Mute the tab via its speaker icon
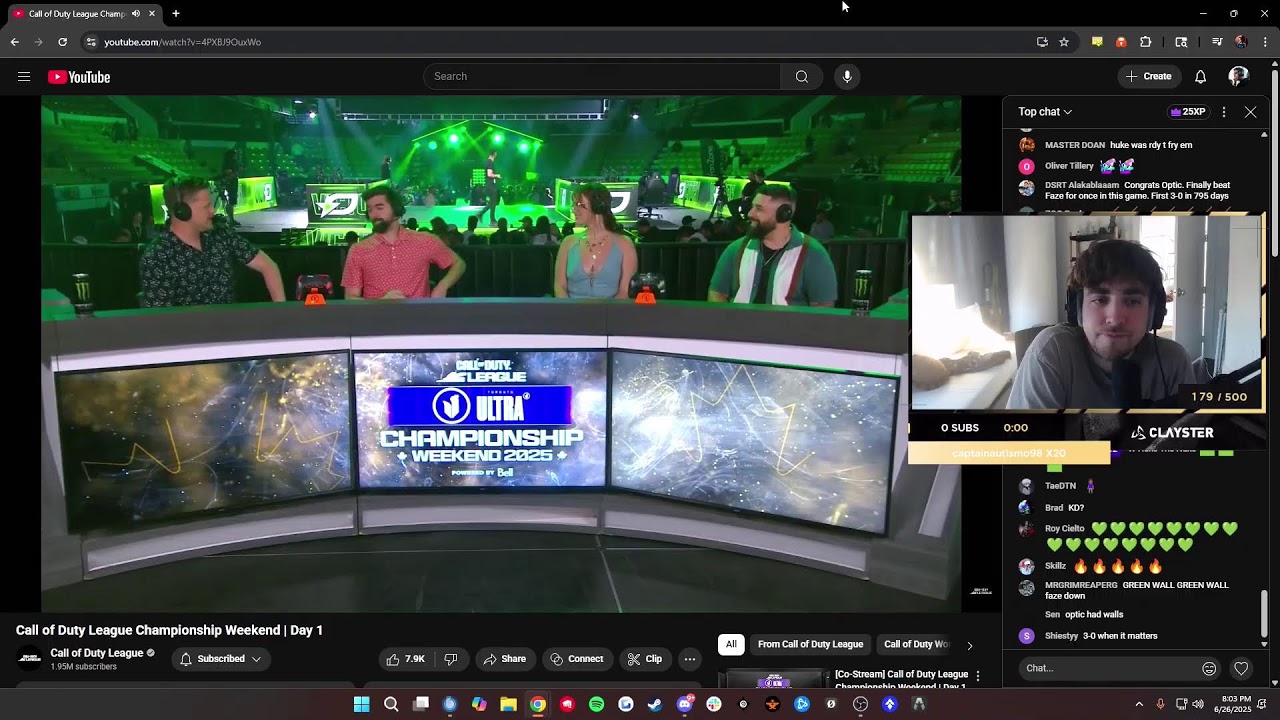Image resolution: width=1280 pixels, height=720 pixels. click(135, 14)
